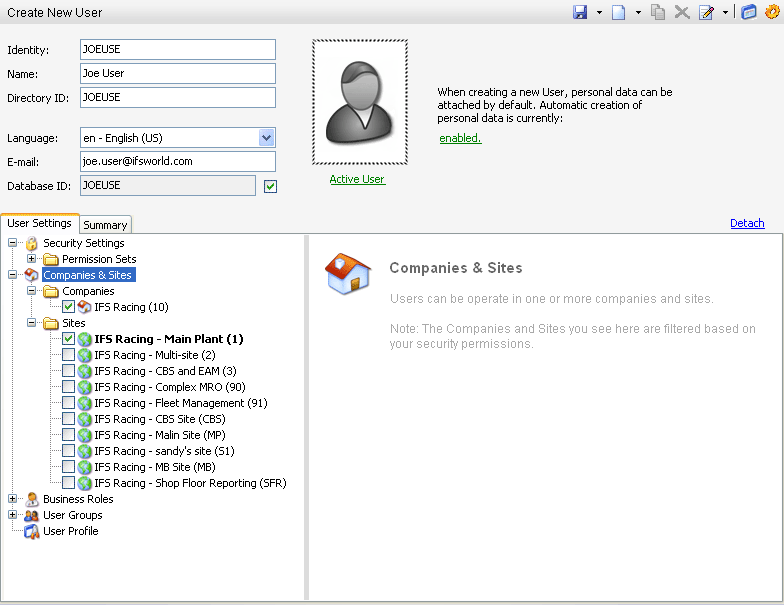Click the user avatar photo placeholder

(x=359, y=102)
